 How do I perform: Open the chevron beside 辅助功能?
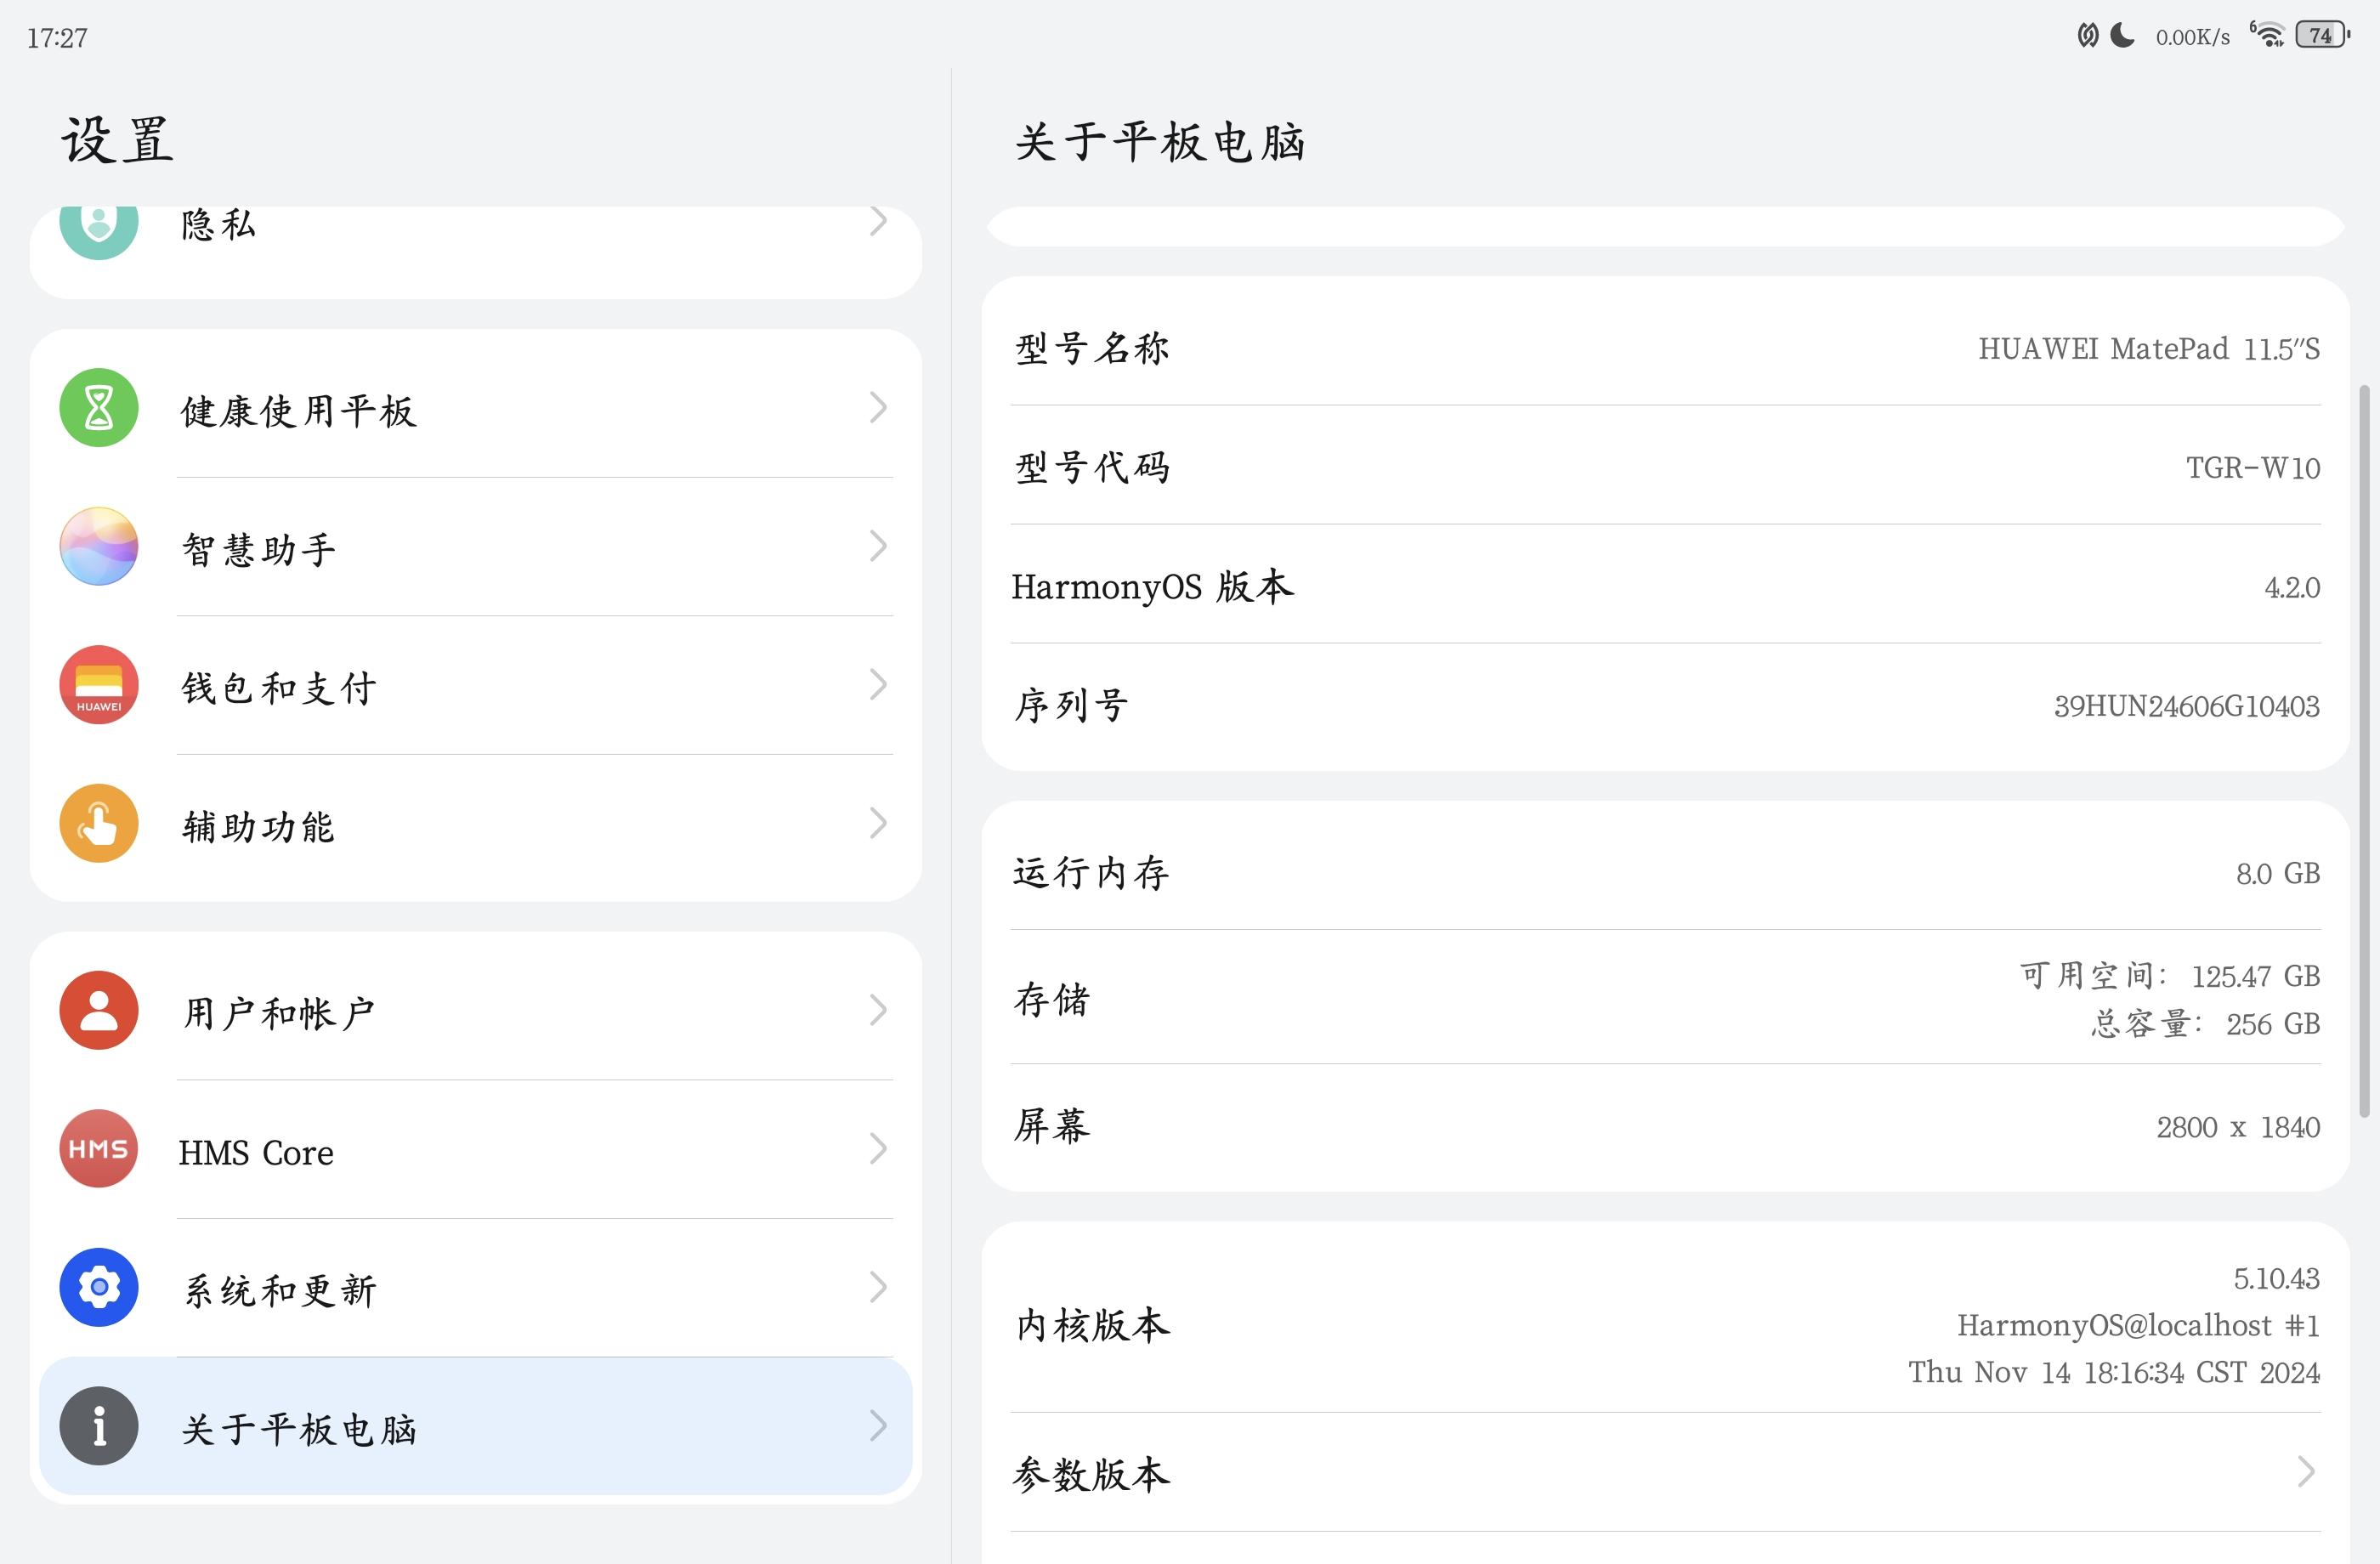(x=877, y=824)
